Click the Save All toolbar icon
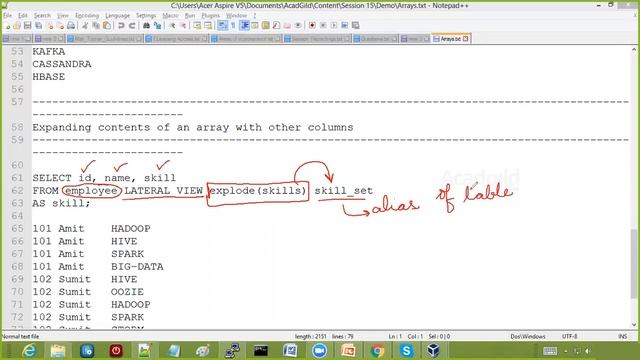This screenshot has width=640, height=360. tap(38, 26)
